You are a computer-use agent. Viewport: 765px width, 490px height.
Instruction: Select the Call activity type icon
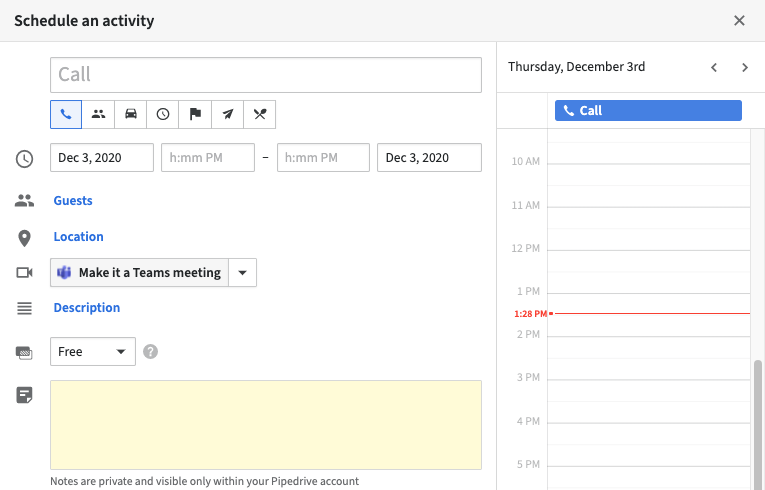(66, 114)
